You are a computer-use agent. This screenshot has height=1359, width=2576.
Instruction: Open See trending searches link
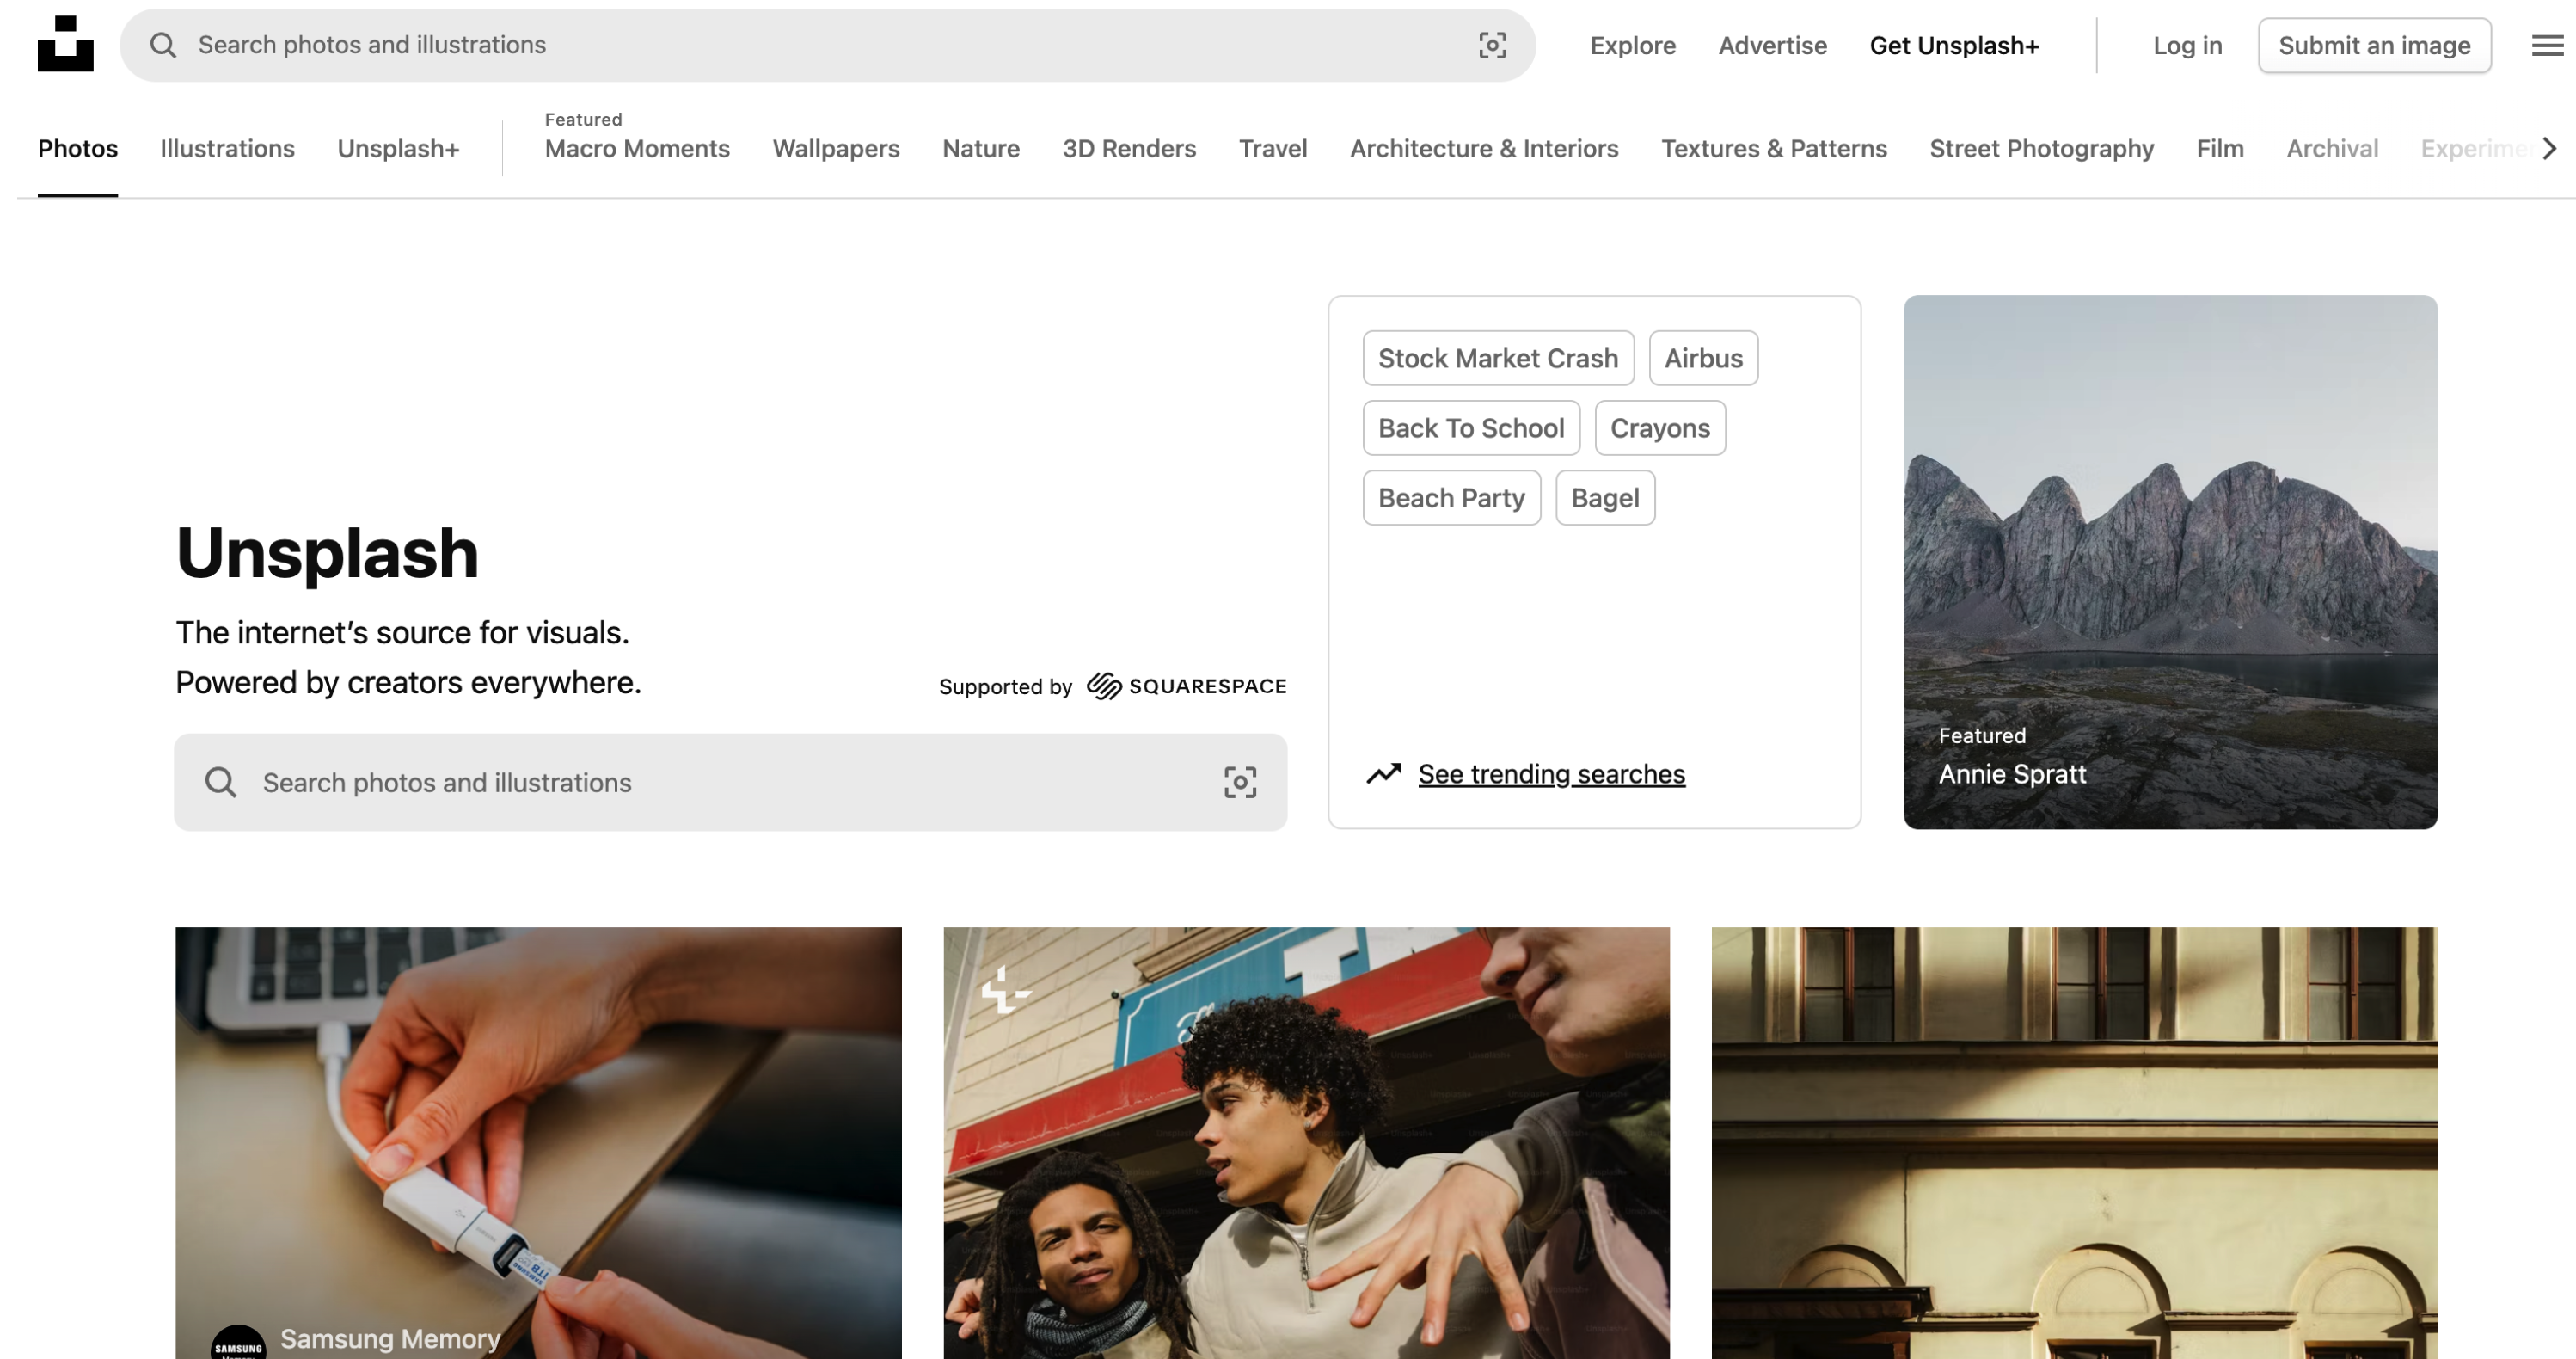1551,774
